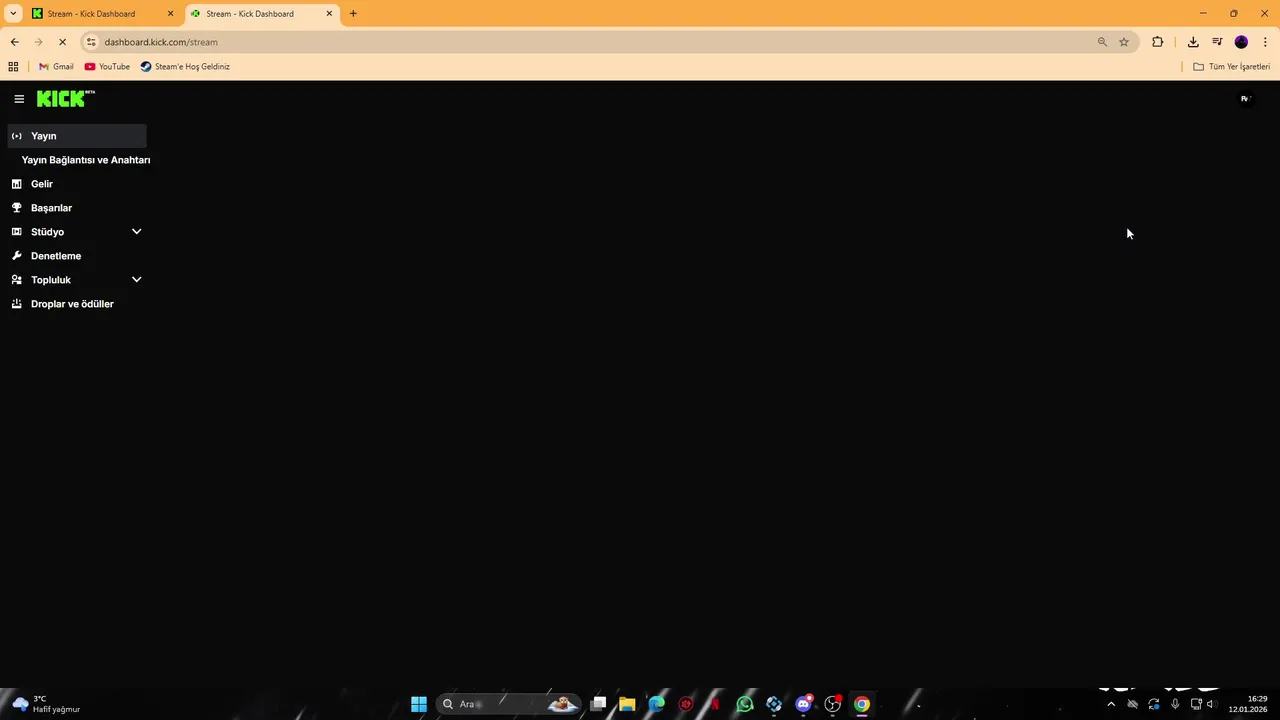Open the Extensions puzzle icon
Image resolution: width=1280 pixels, height=720 pixels.
(1158, 42)
